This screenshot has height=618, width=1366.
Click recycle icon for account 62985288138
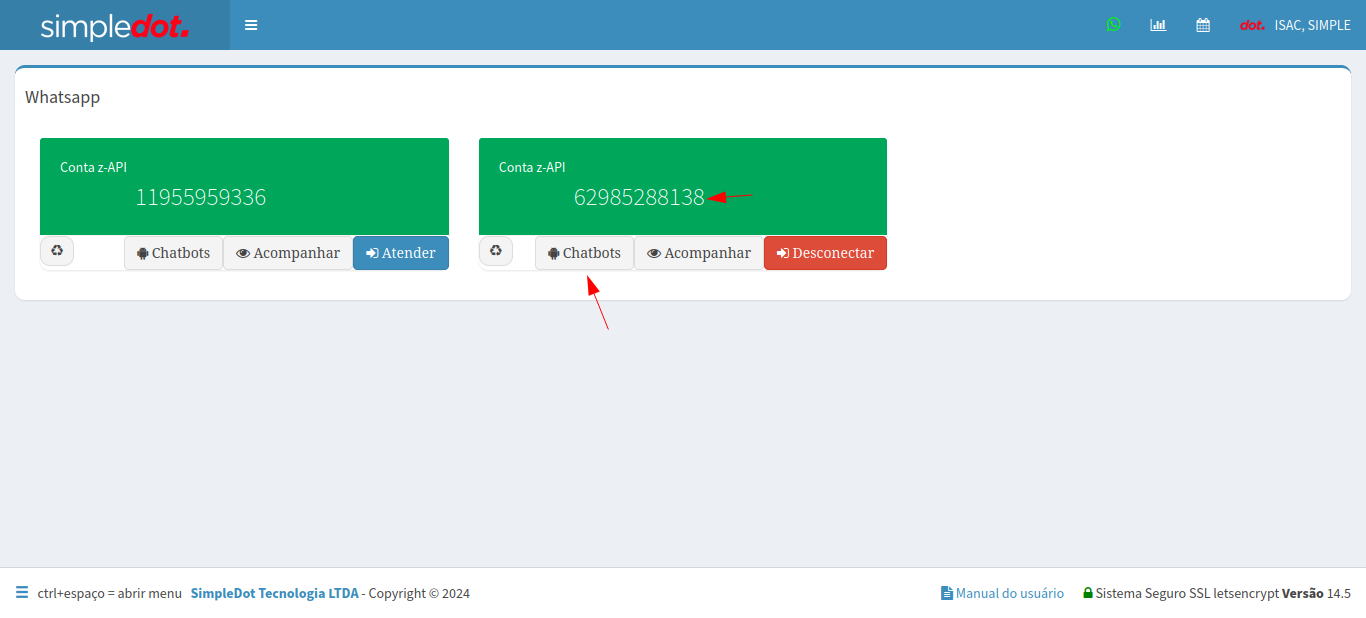coord(496,251)
